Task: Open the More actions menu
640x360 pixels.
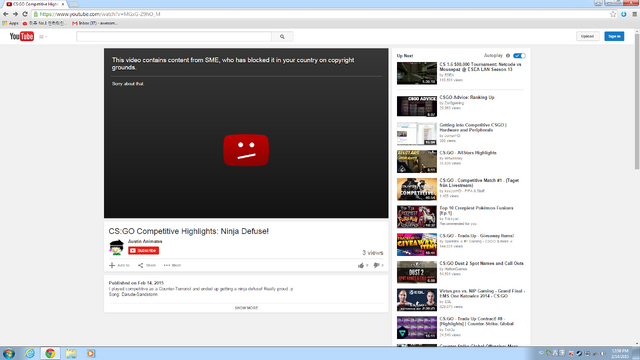Action: click(172, 265)
